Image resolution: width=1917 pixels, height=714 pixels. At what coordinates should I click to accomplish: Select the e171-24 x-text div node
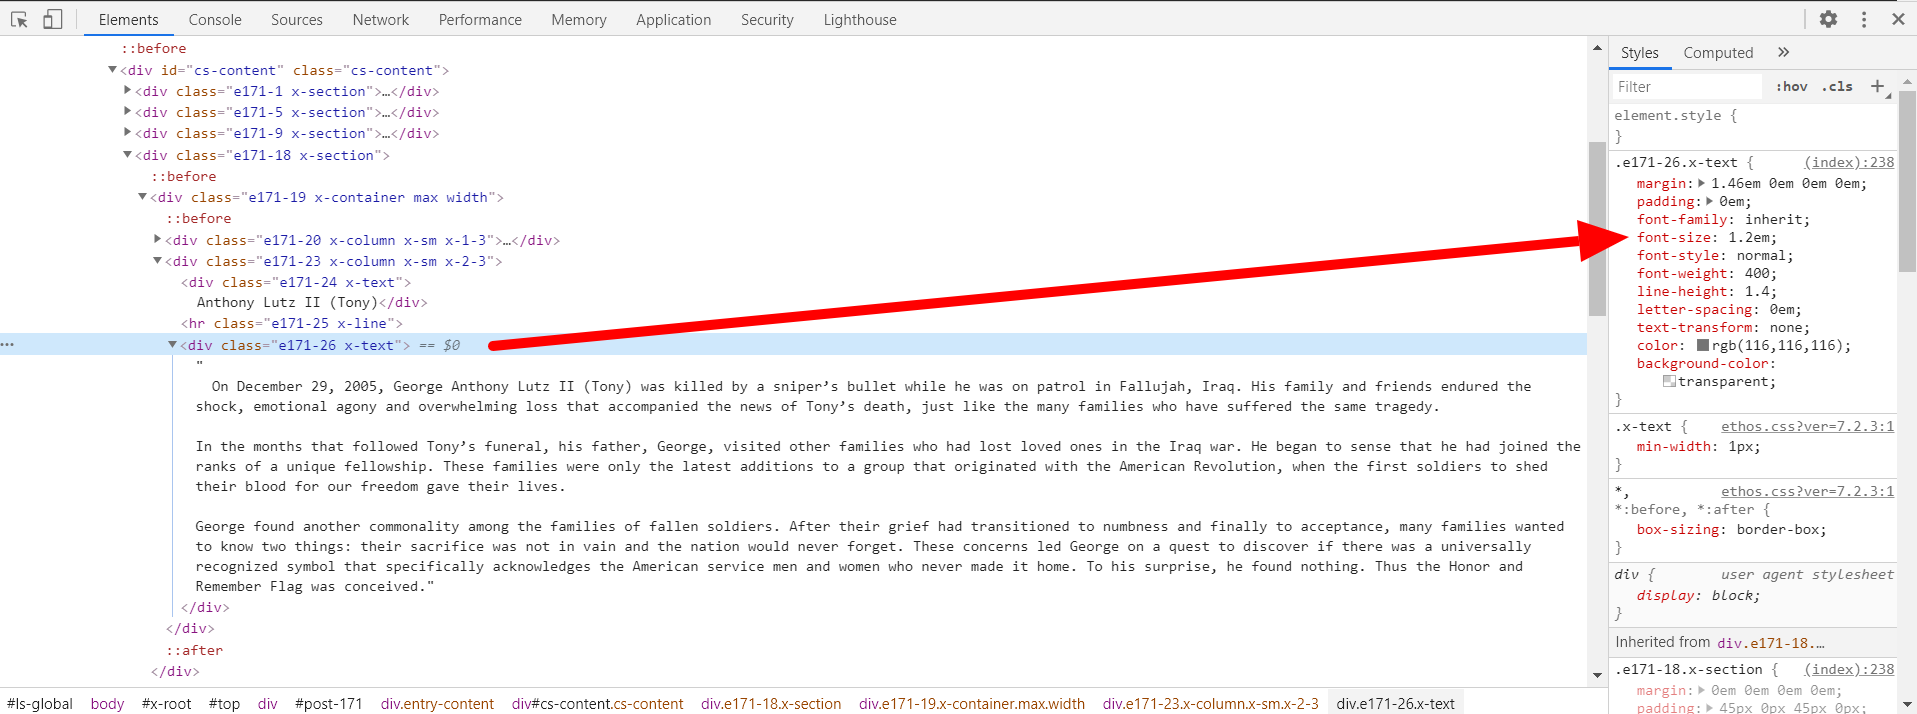coord(296,282)
